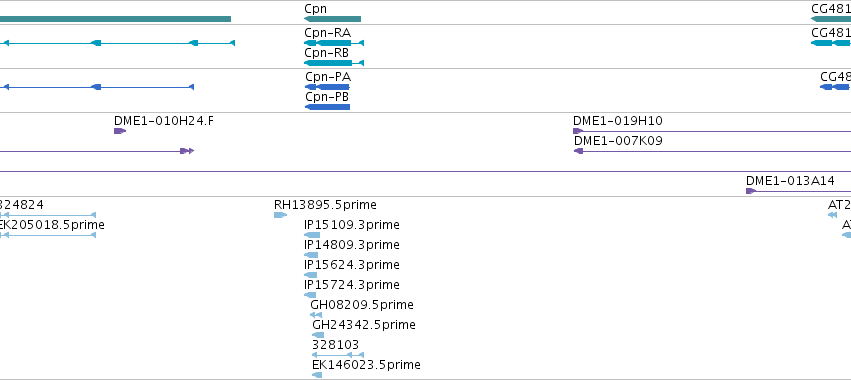The width and height of the screenshot is (851, 380).
Task: Click the Cpn-PA protein feature
Action: click(327, 87)
